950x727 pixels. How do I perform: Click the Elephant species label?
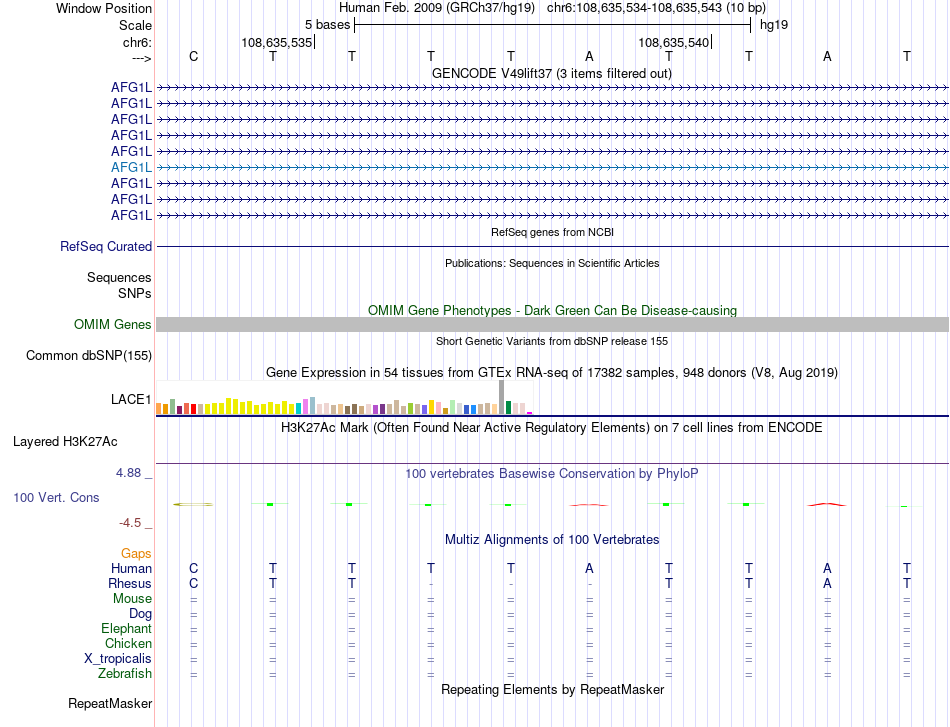126,628
